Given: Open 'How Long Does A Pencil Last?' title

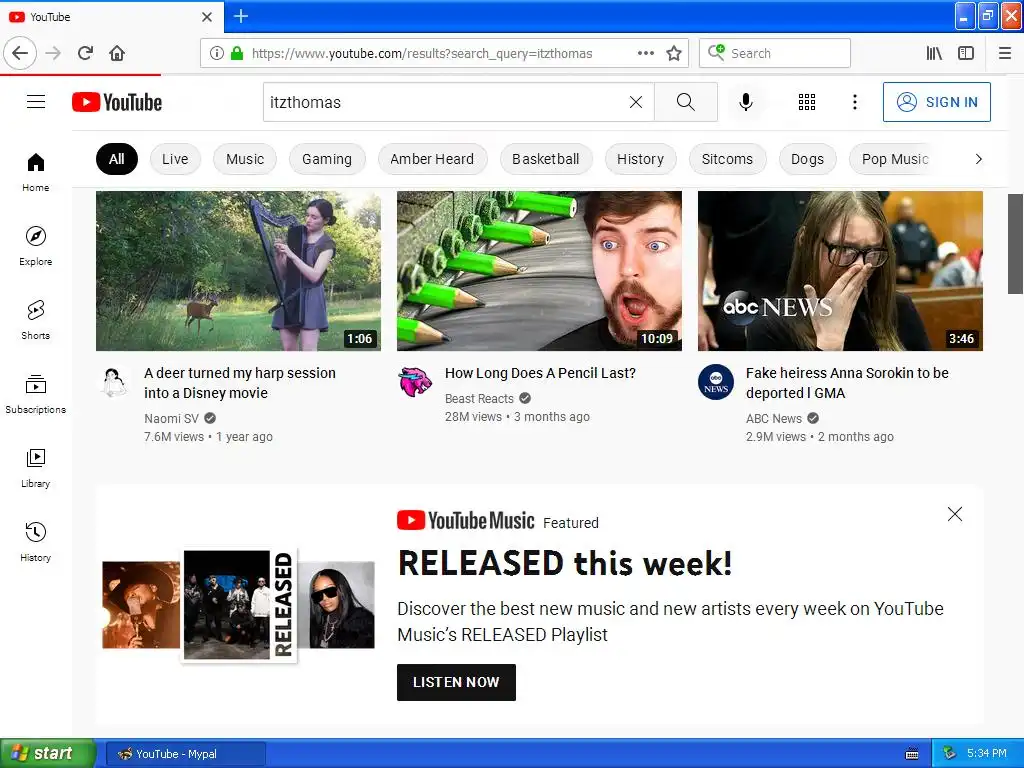Looking at the screenshot, I should pyautogui.click(x=540, y=373).
